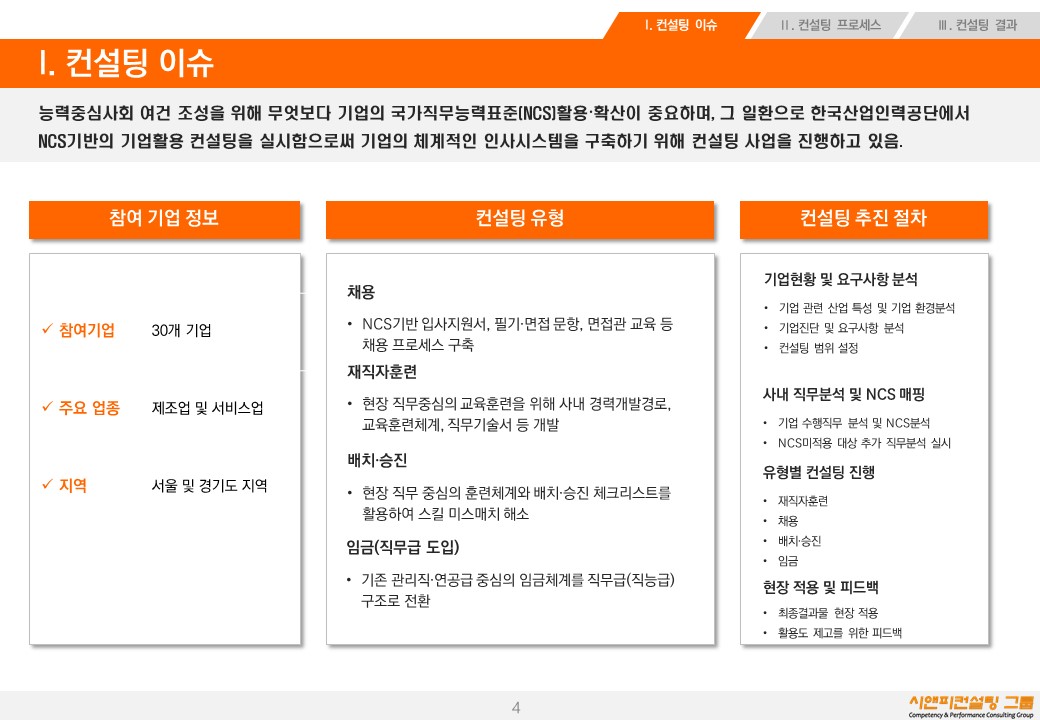1040x720 pixels.
Task: Select the 'I. 컨설팅 이슈' tab
Action: pyautogui.click(x=681, y=25)
